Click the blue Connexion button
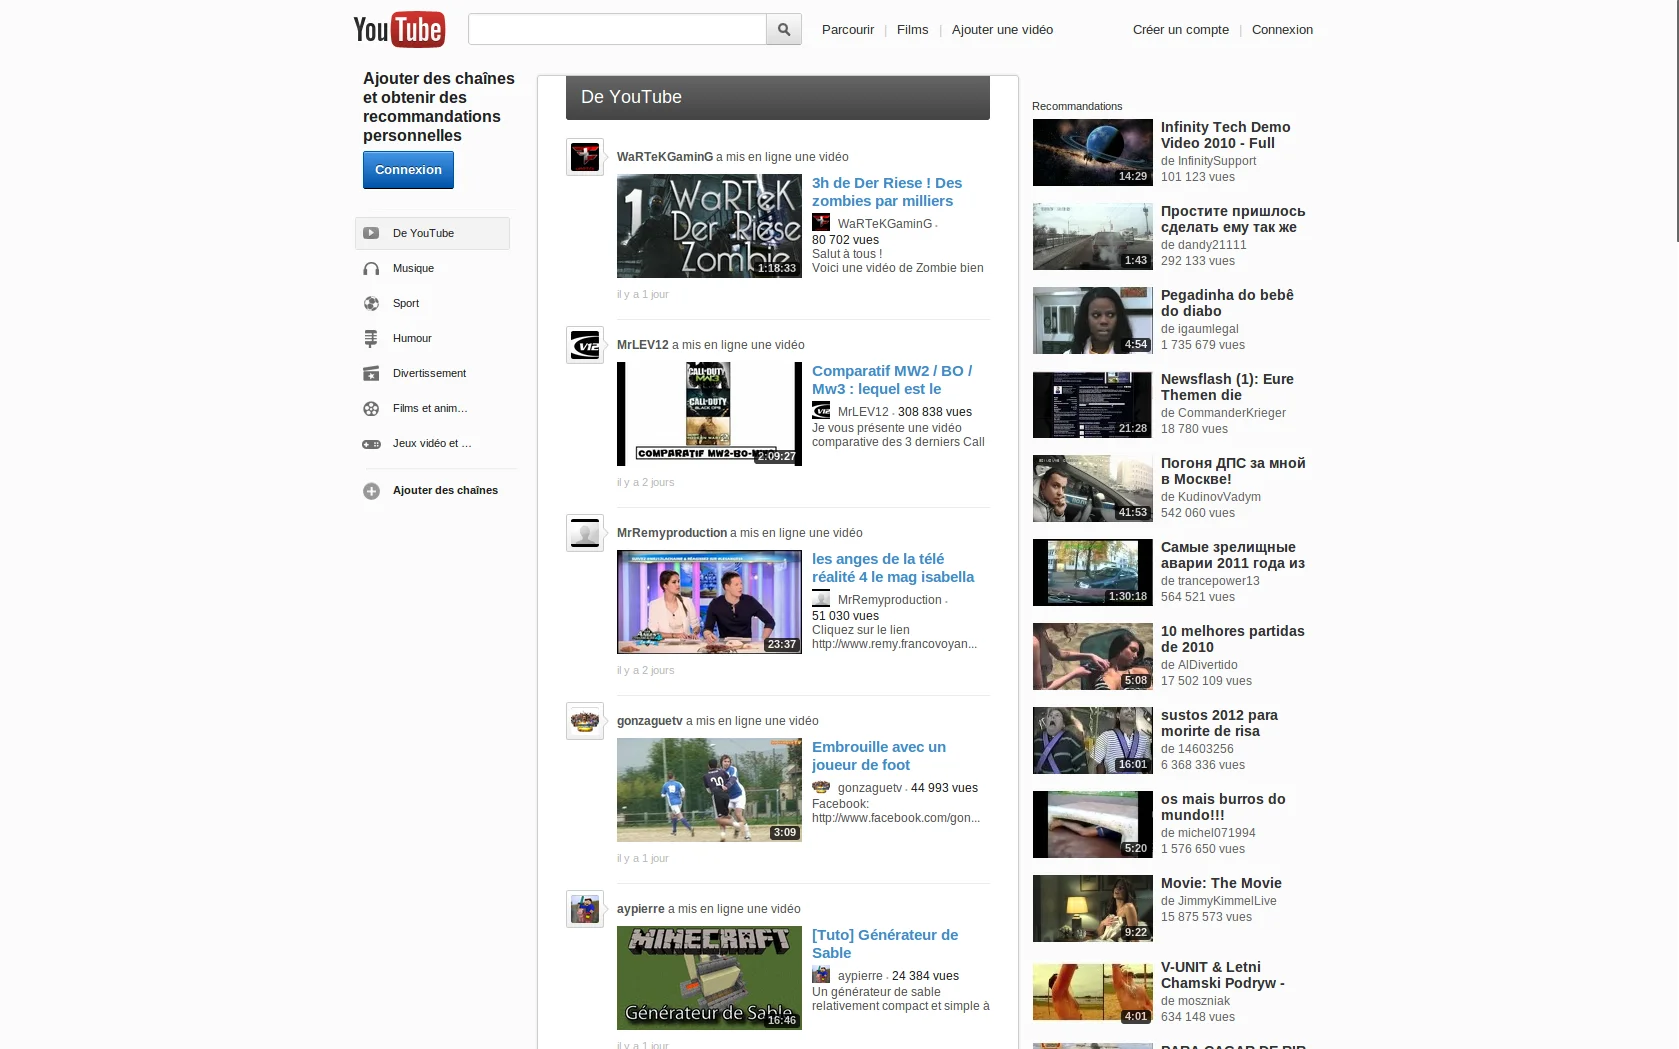The width and height of the screenshot is (1679, 1049). pos(408,170)
